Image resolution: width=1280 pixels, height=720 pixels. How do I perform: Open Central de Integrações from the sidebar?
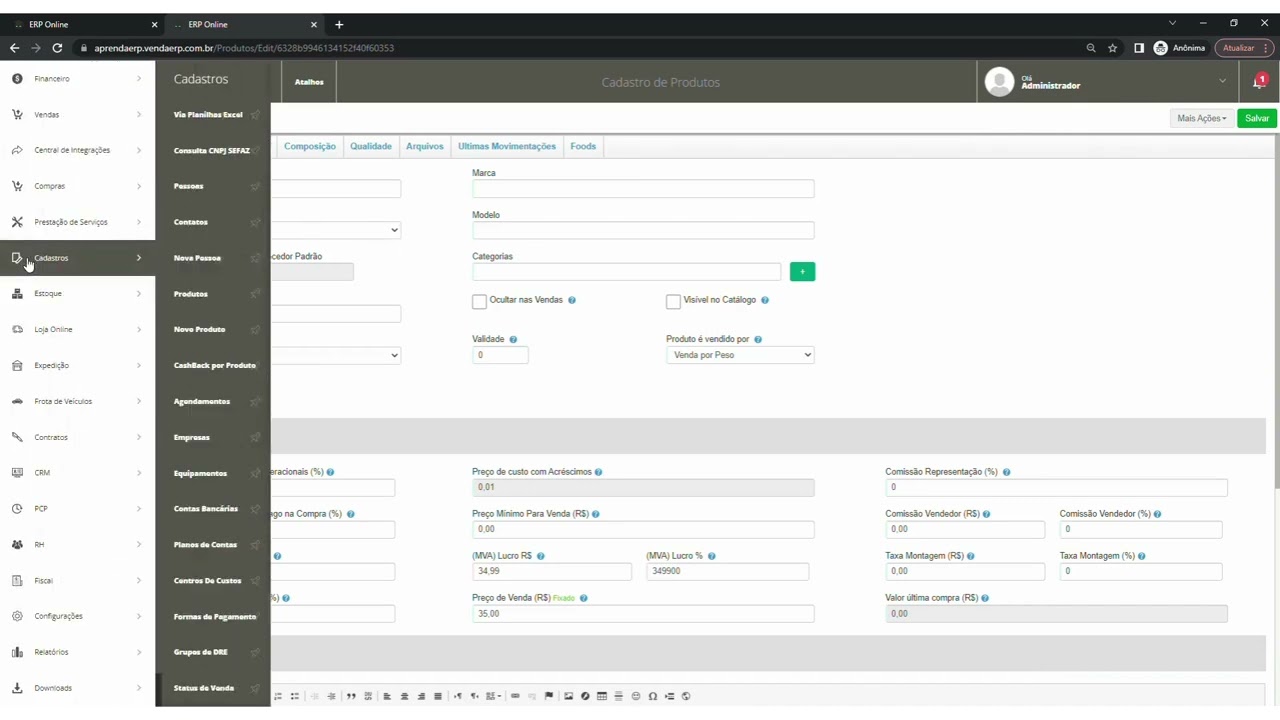[x=77, y=150]
